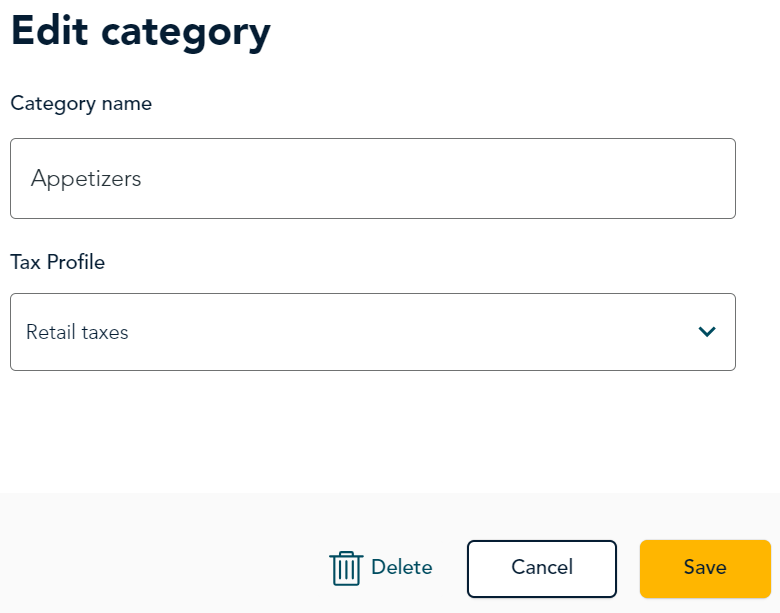The width and height of the screenshot is (780, 613).
Task: Click the Tax Profile label
Action: pos(58,262)
